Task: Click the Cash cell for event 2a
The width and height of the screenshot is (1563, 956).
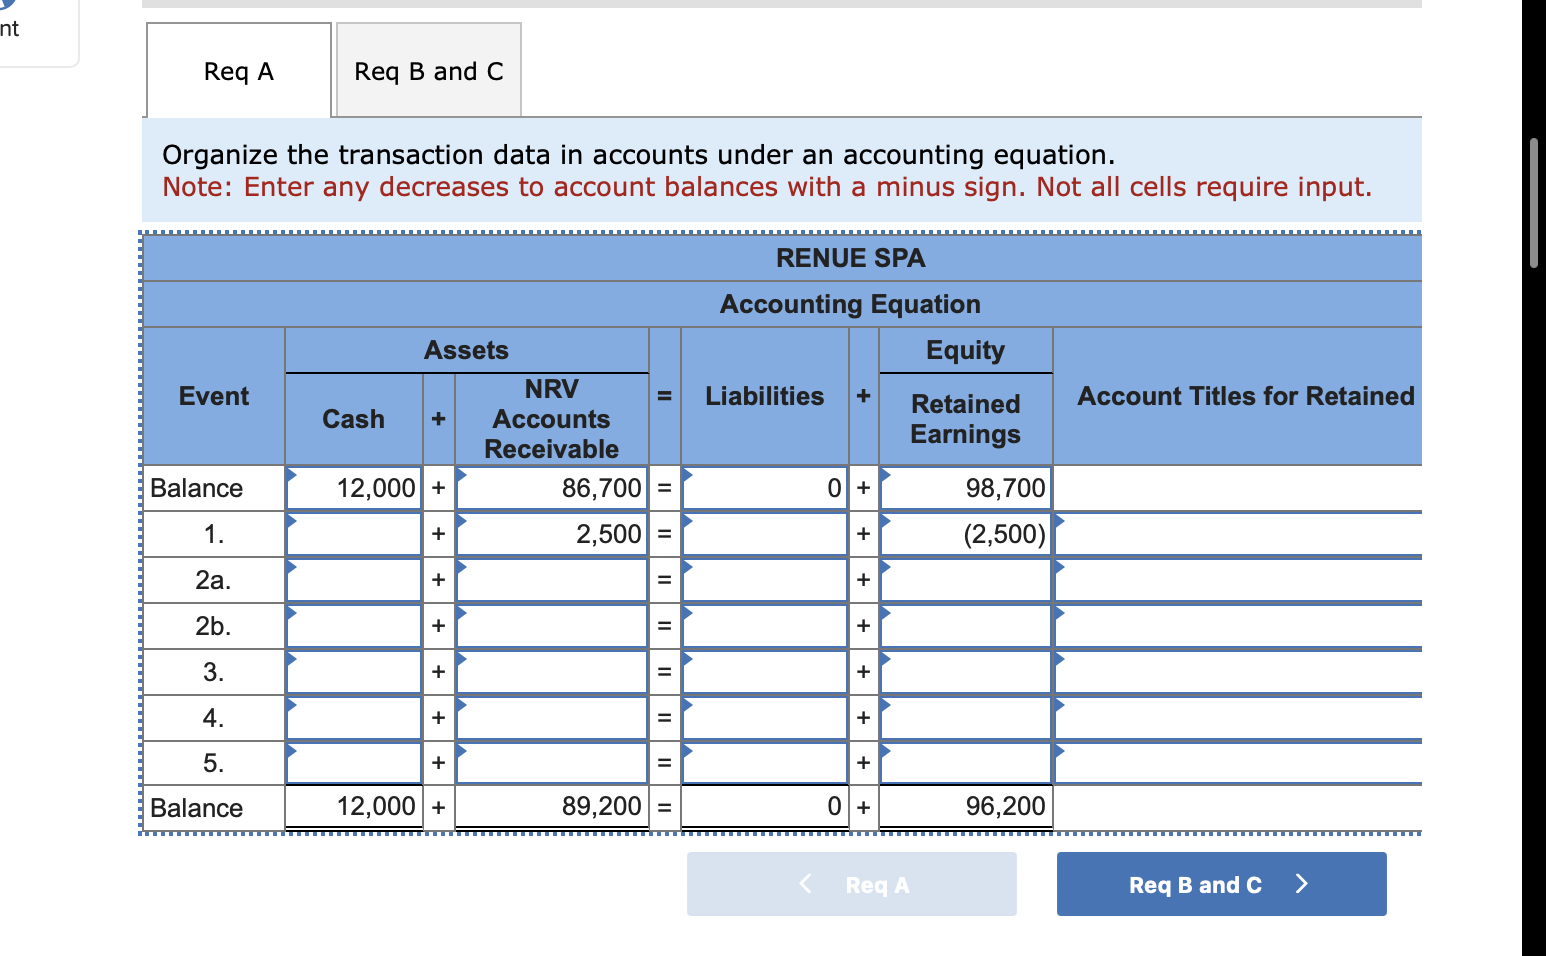Action: click(x=354, y=580)
